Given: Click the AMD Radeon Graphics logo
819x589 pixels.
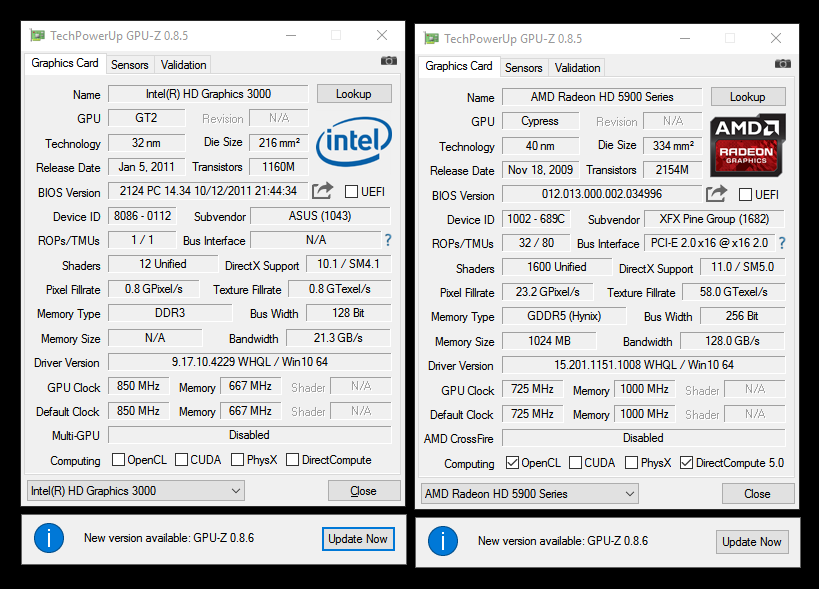Looking at the screenshot, I should pos(747,145).
